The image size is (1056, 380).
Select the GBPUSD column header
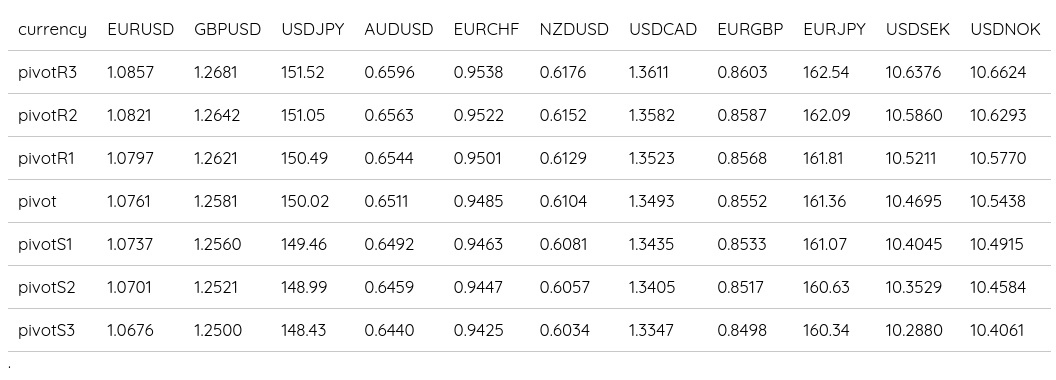click(228, 30)
